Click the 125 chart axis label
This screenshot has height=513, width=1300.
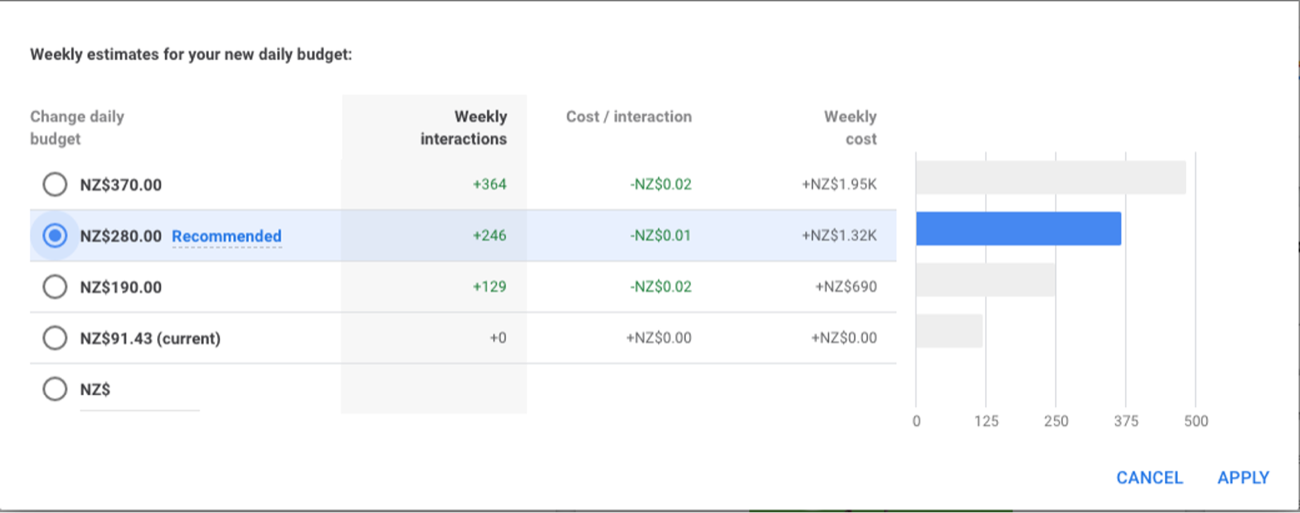986,421
